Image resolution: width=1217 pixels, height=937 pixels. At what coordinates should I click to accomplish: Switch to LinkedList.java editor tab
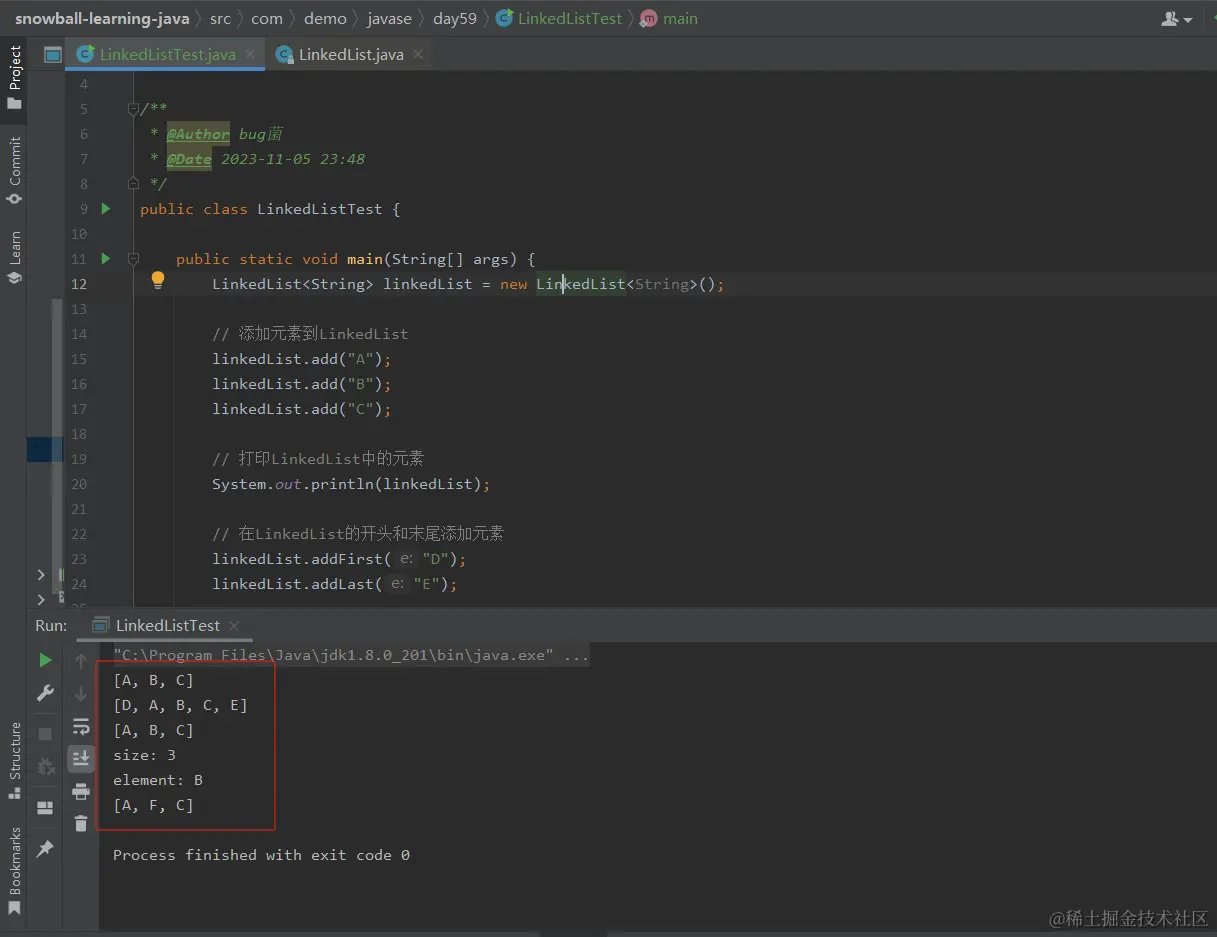tap(351, 55)
